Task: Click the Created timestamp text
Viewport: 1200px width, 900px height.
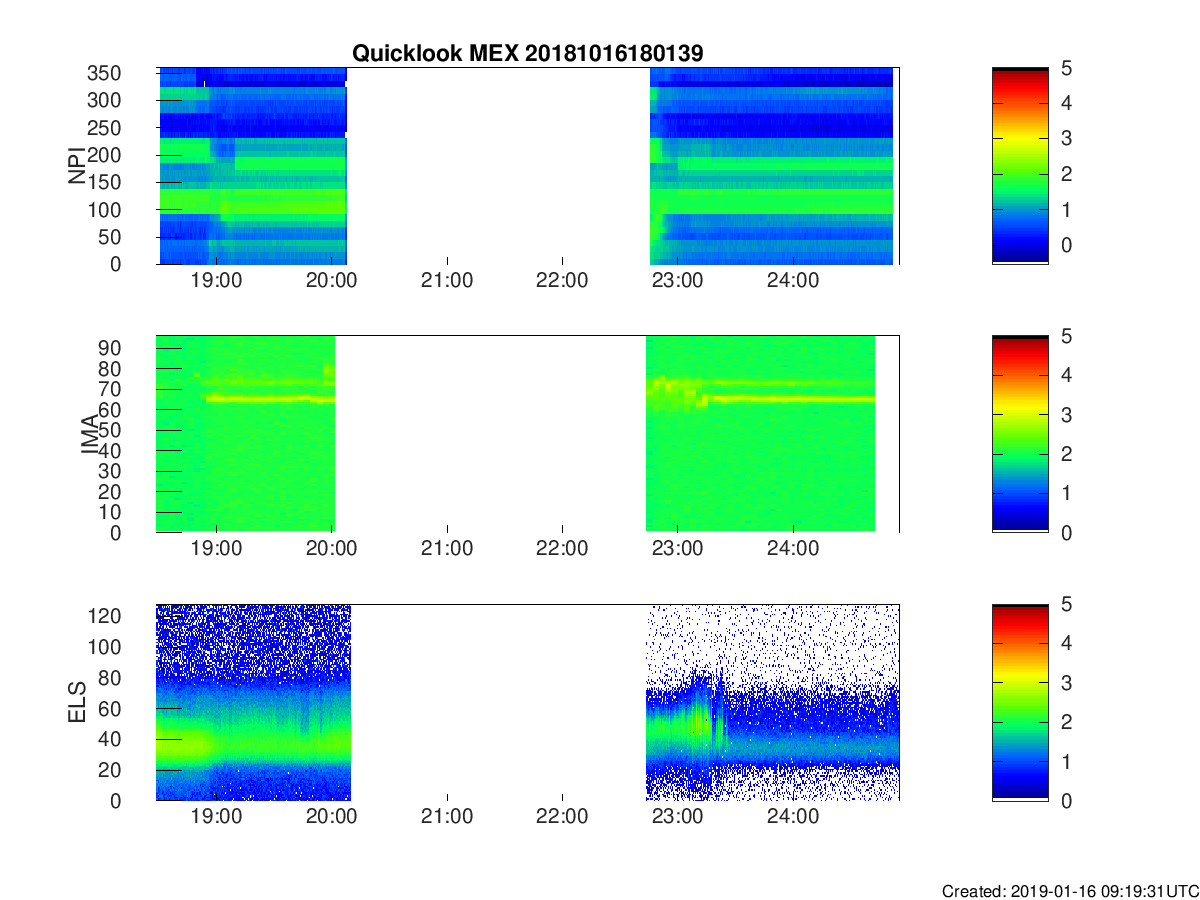Action: 1070,890
